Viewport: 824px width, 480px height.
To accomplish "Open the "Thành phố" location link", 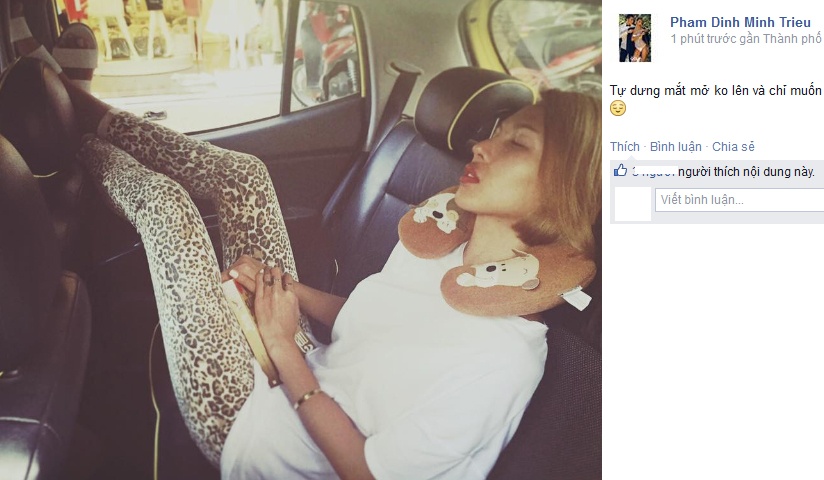I will (792, 39).
